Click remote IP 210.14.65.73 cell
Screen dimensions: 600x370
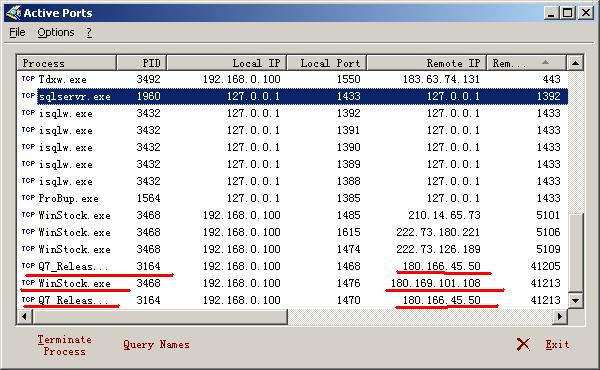click(x=444, y=215)
